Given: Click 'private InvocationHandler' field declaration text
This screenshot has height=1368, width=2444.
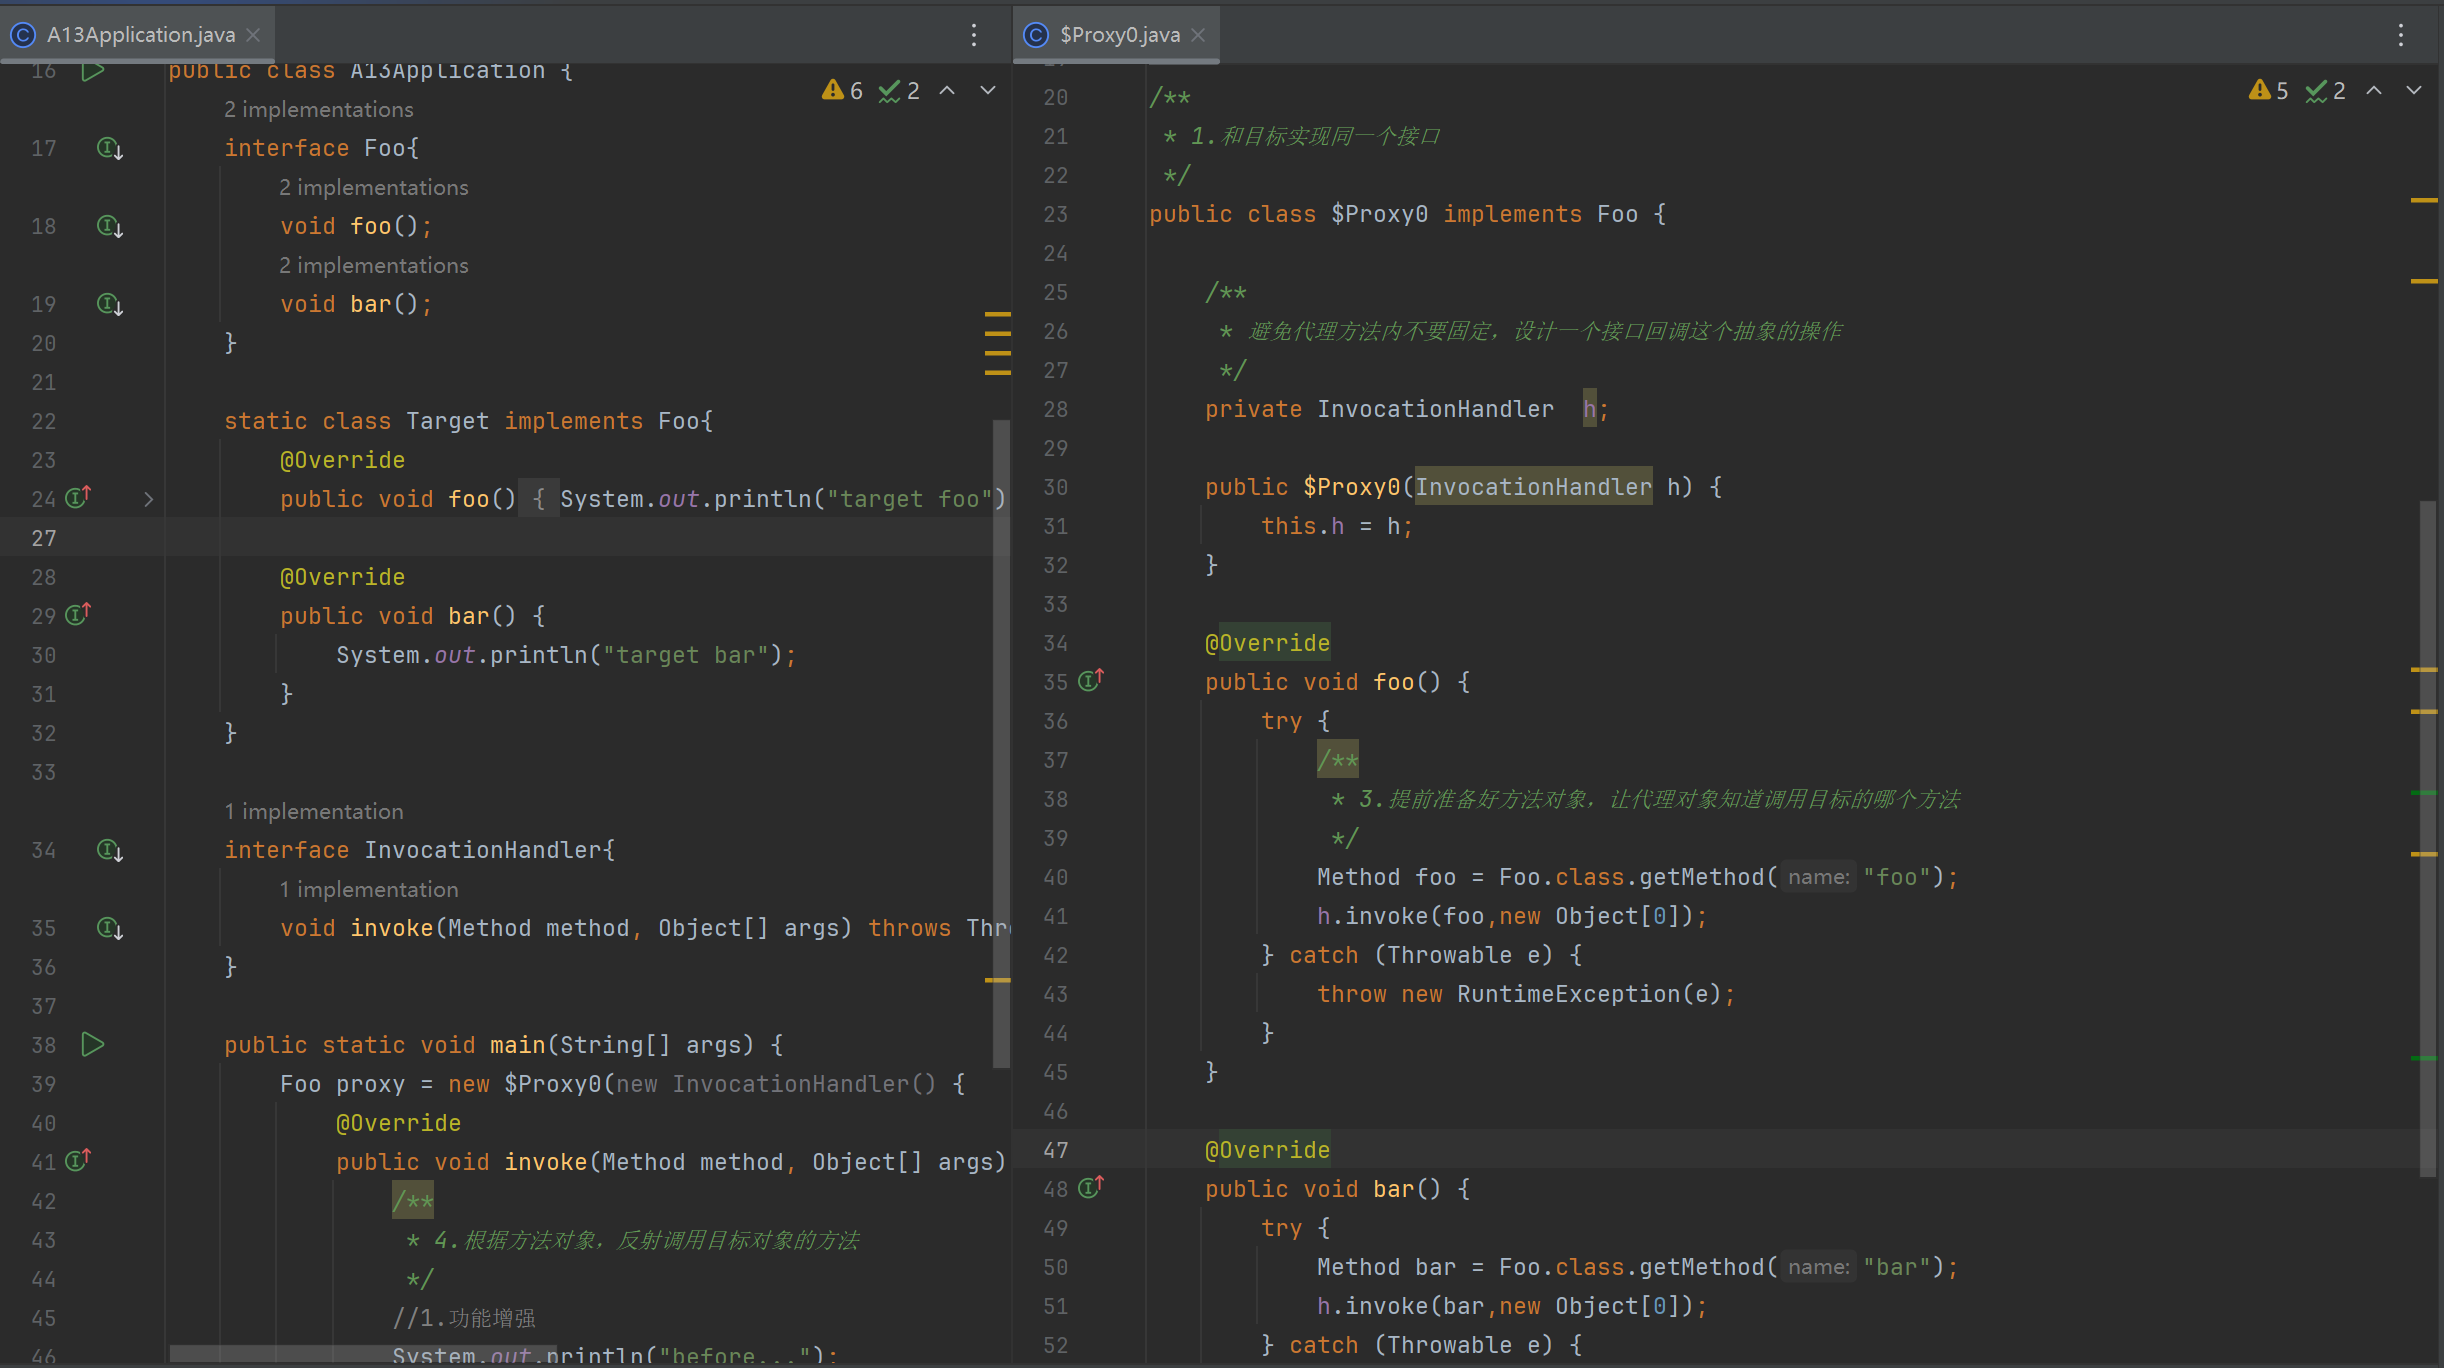Looking at the screenshot, I should point(1379,409).
